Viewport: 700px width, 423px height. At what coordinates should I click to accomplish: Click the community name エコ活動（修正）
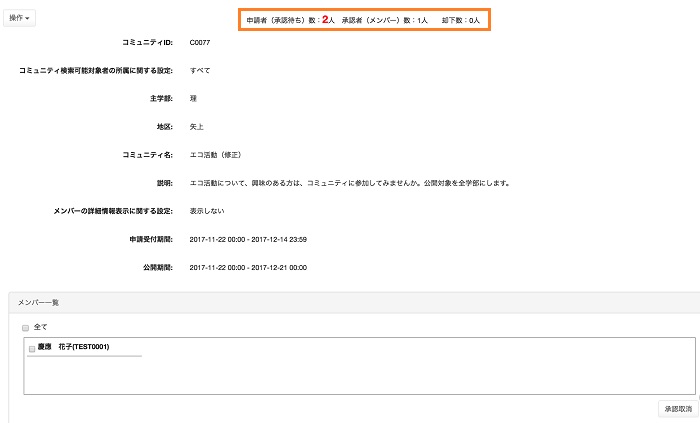(215, 155)
